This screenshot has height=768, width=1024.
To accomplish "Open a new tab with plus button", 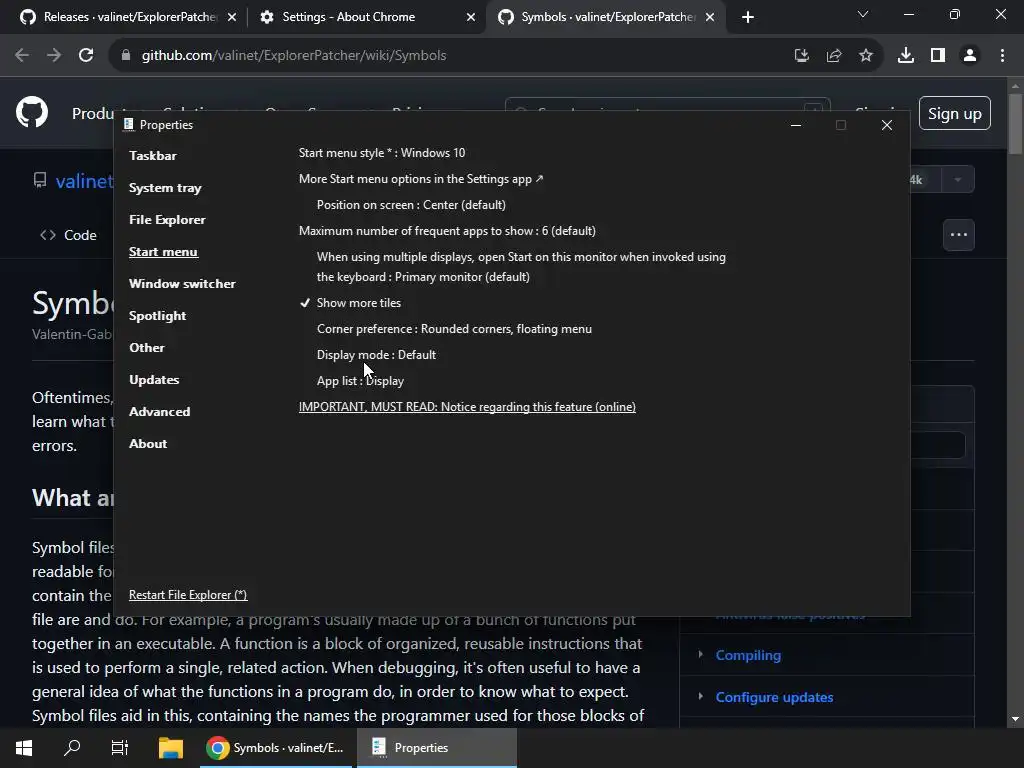I will pos(748,17).
